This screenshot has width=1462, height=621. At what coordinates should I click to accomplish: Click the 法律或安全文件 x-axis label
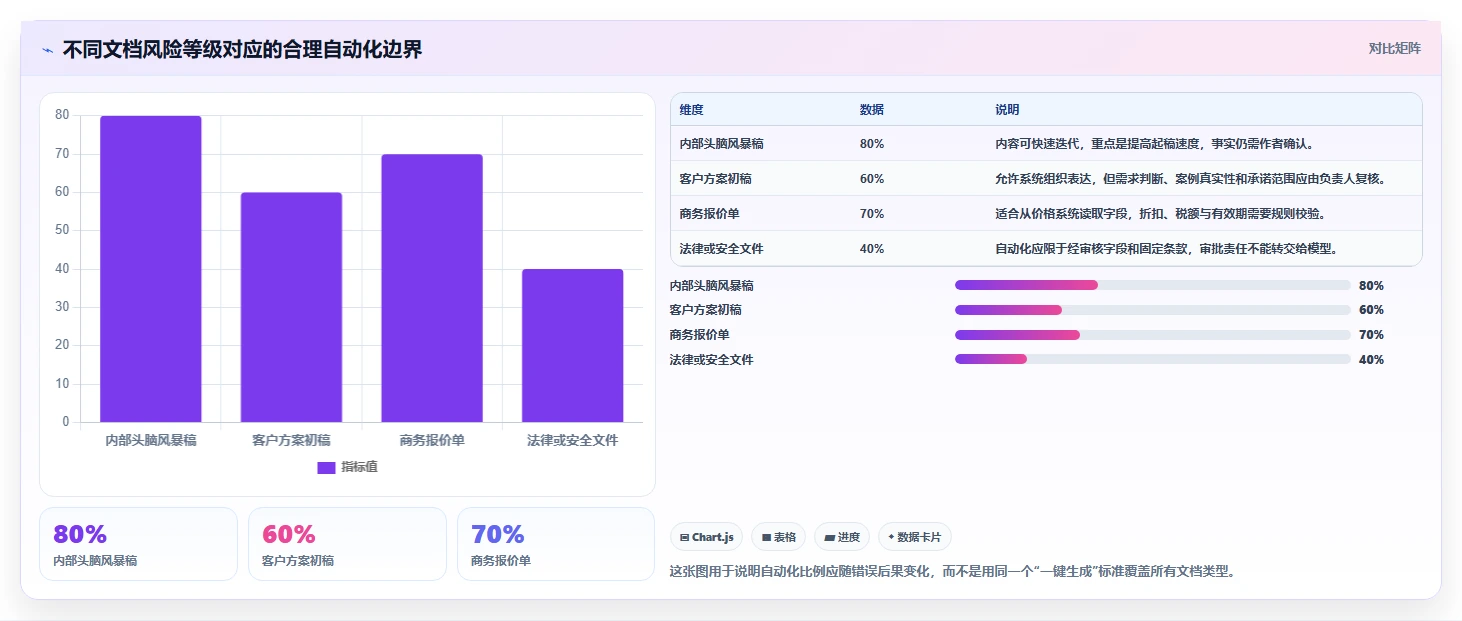click(572, 440)
